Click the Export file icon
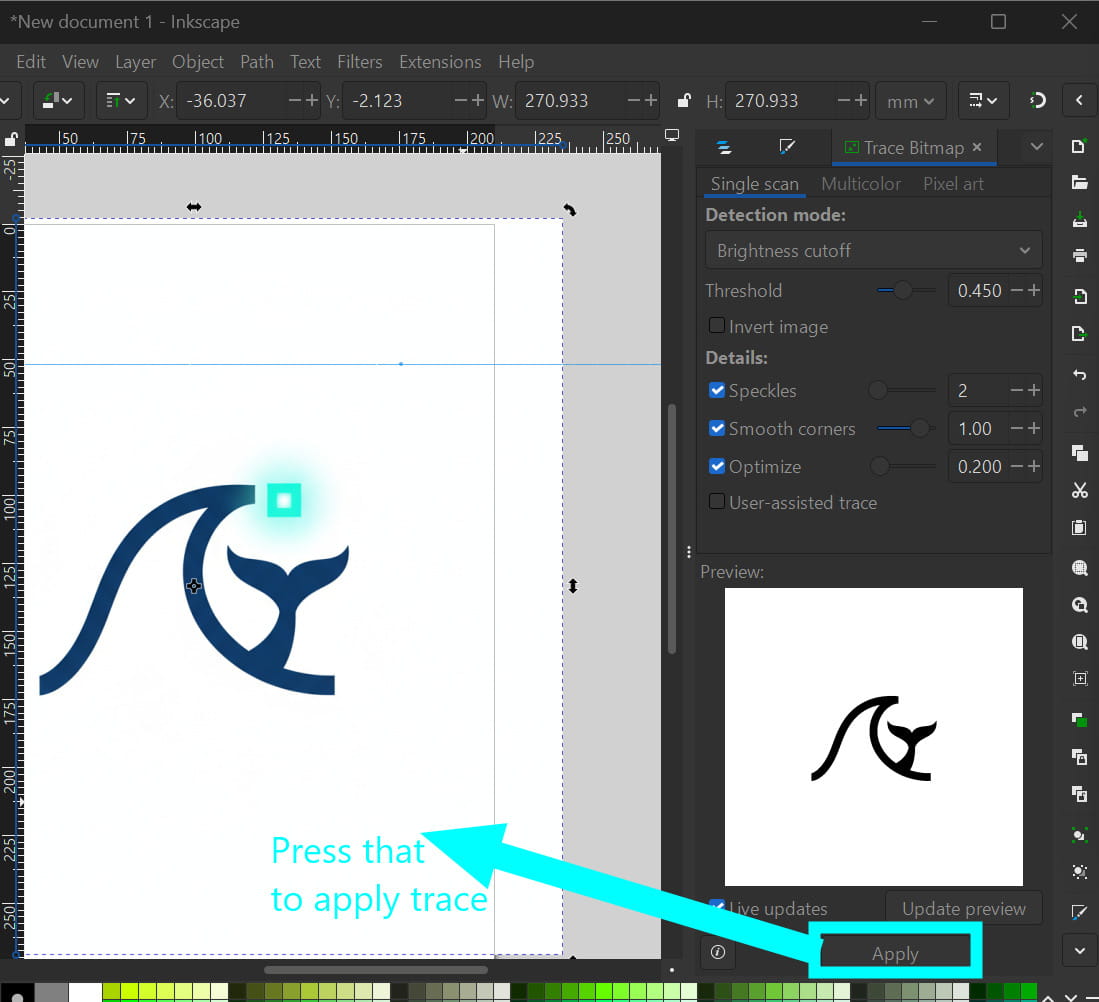Image resolution: width=1099 pixels, height=1002 pixels. [1079, 333]
